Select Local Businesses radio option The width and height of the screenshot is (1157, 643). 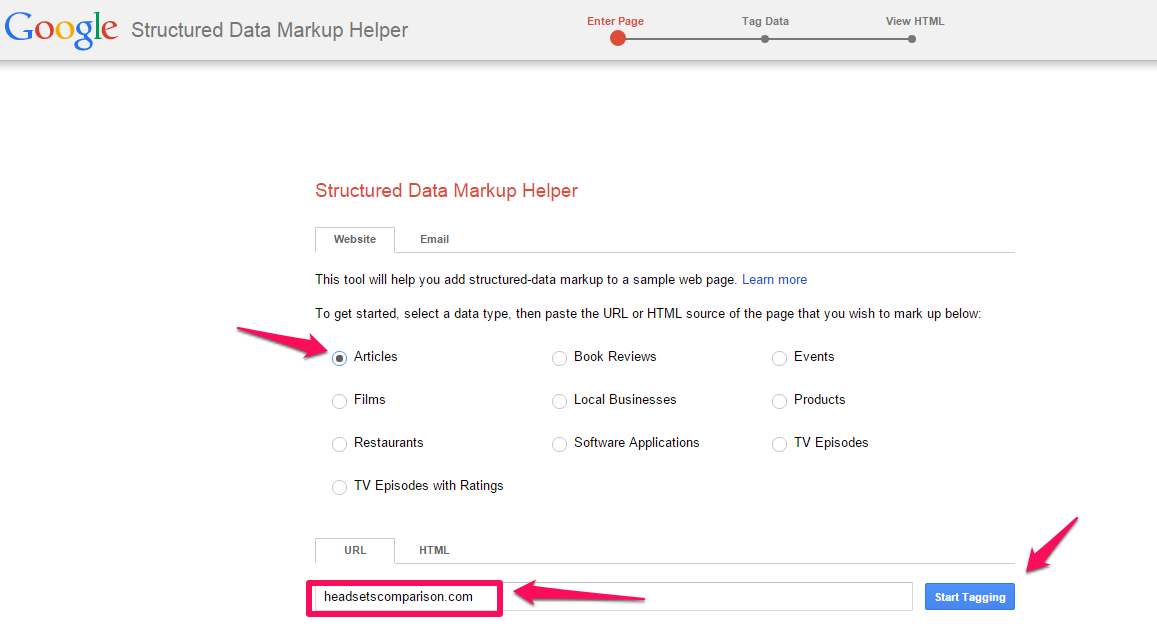[x=559, y=401]
